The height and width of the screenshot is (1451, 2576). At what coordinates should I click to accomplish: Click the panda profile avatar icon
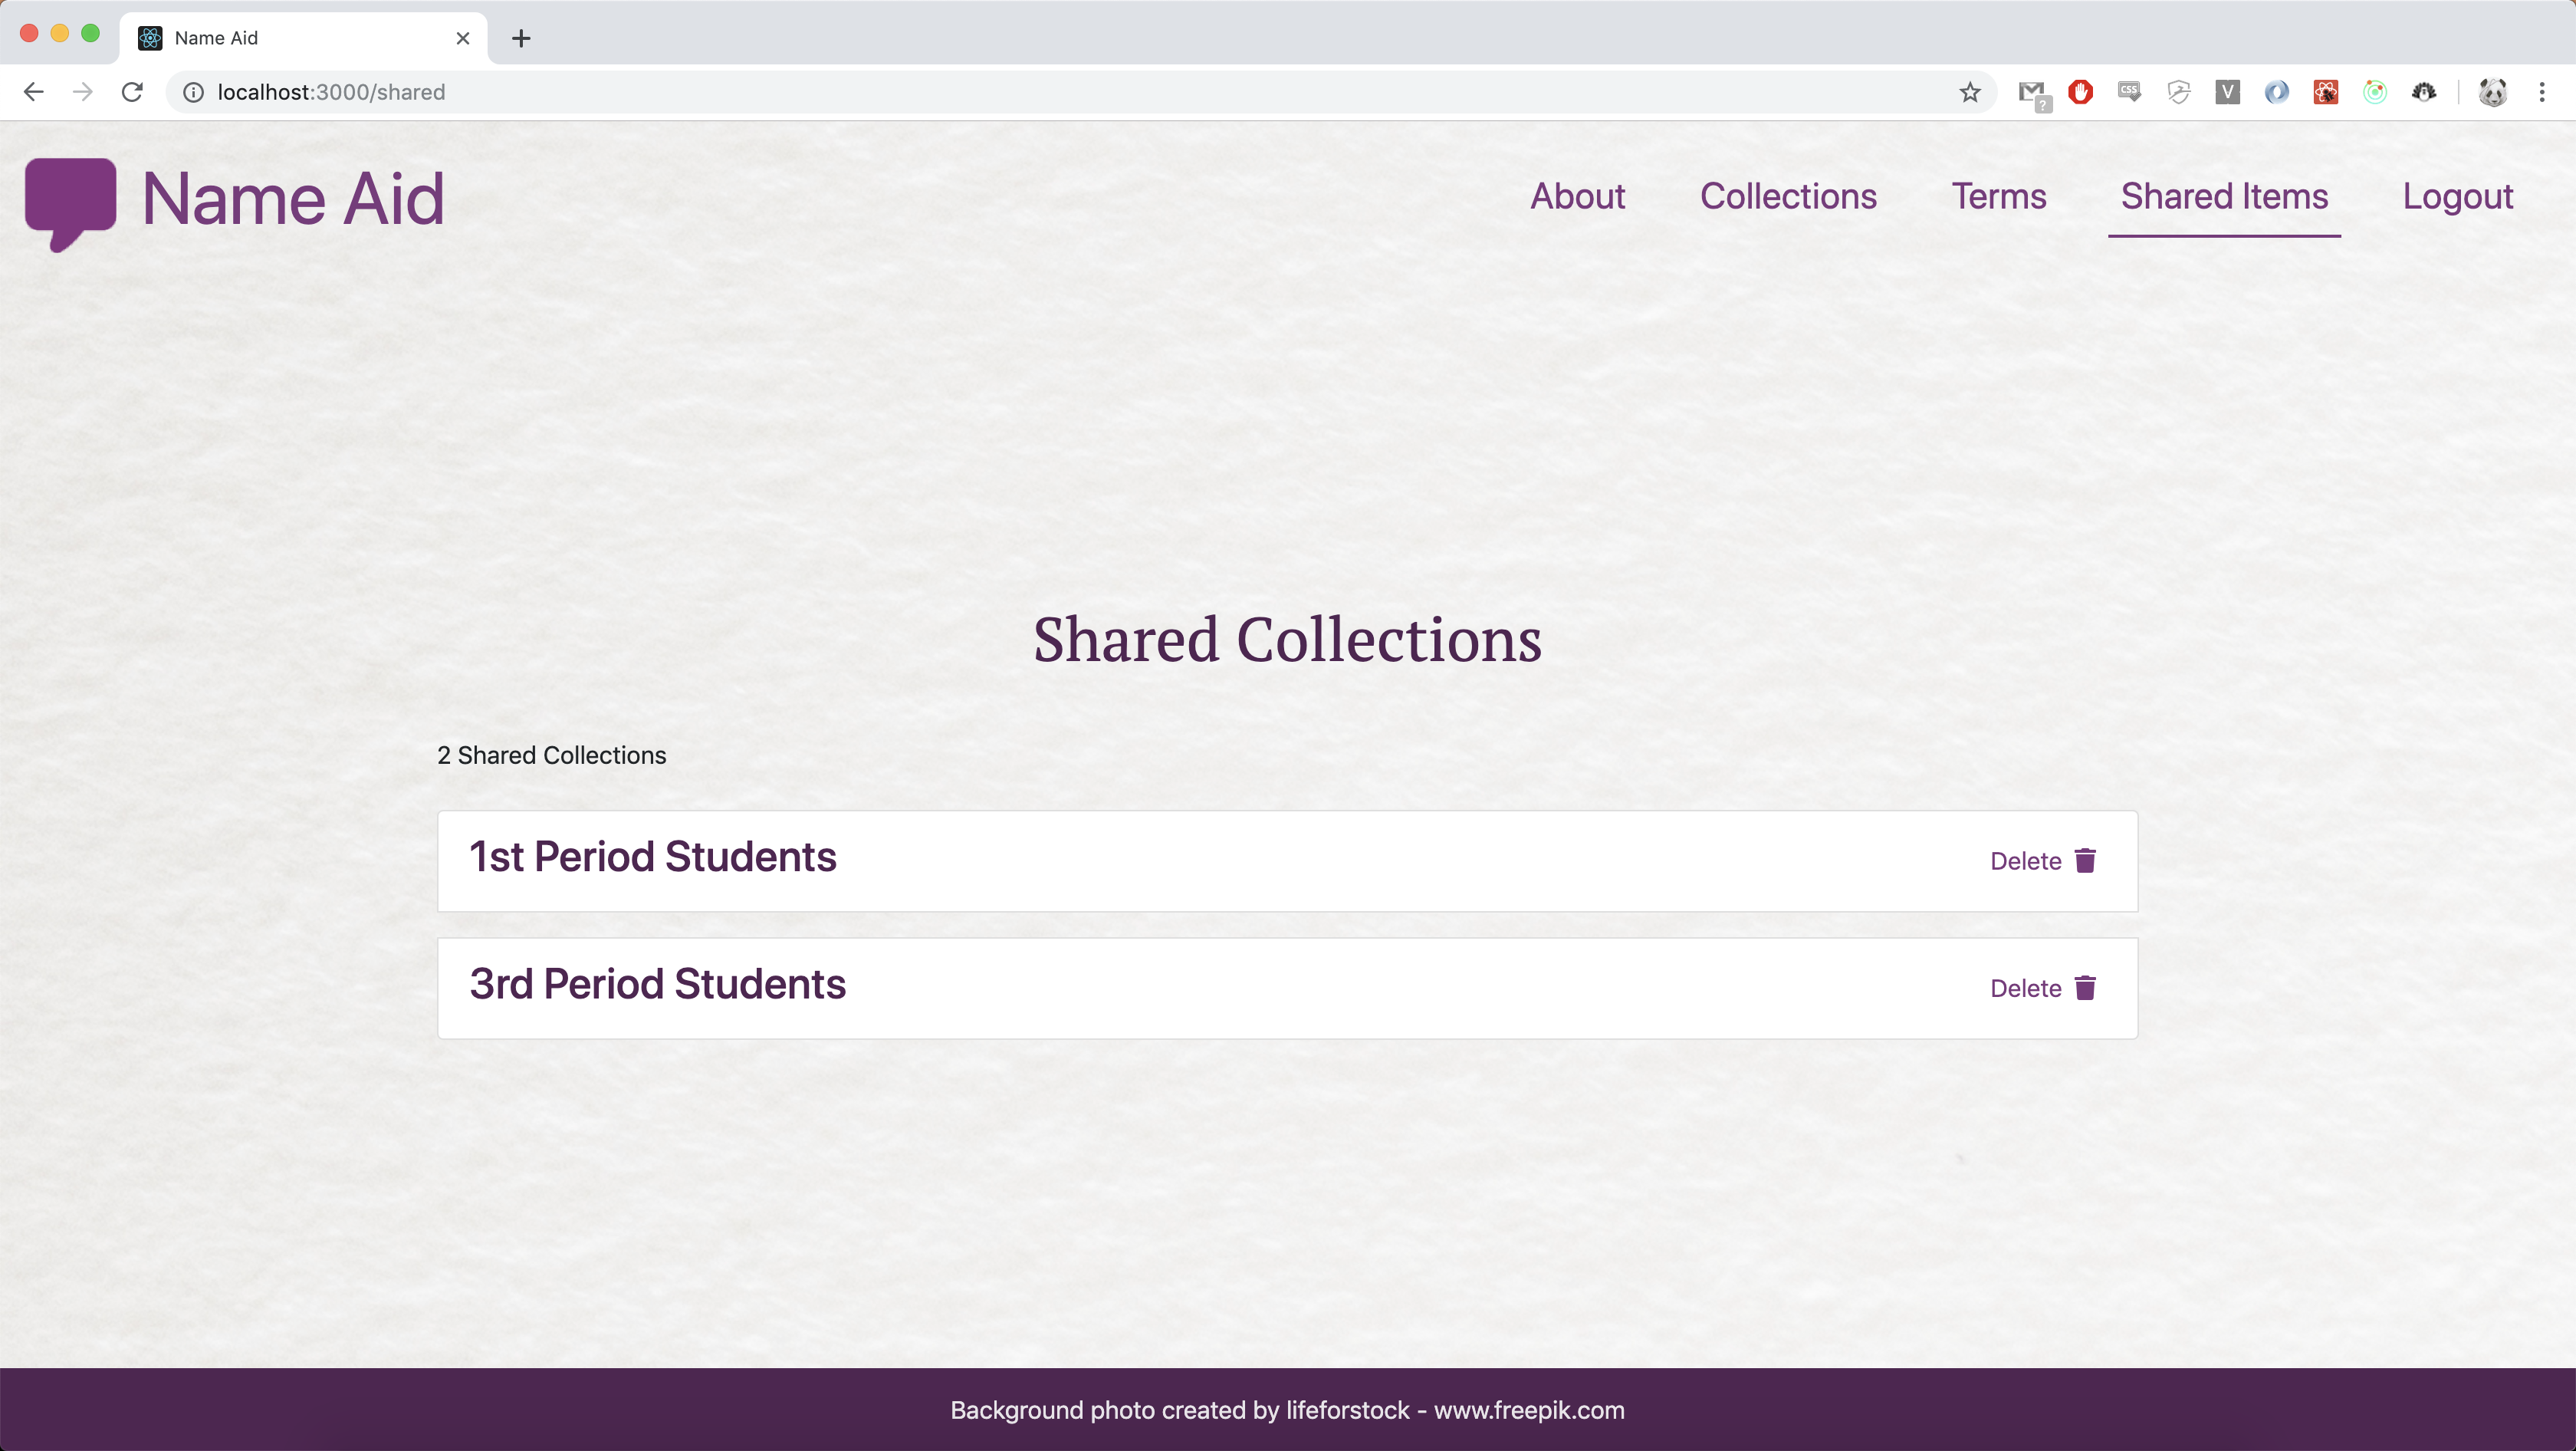[x=2492, y=92]
